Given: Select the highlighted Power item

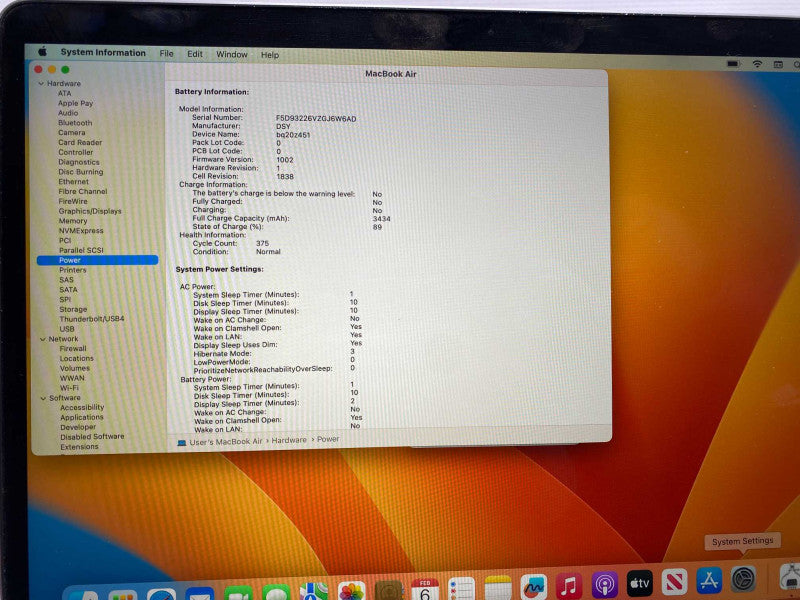Looking at the screenshot, I should point(97,260).
